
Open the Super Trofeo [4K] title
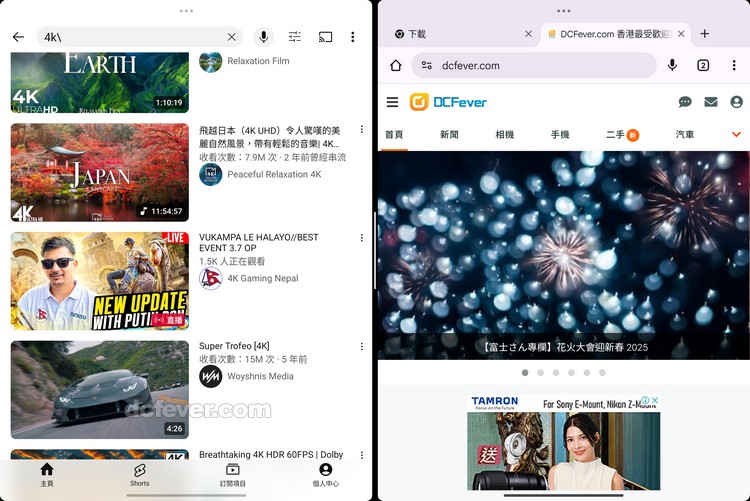tap(234, 346)
